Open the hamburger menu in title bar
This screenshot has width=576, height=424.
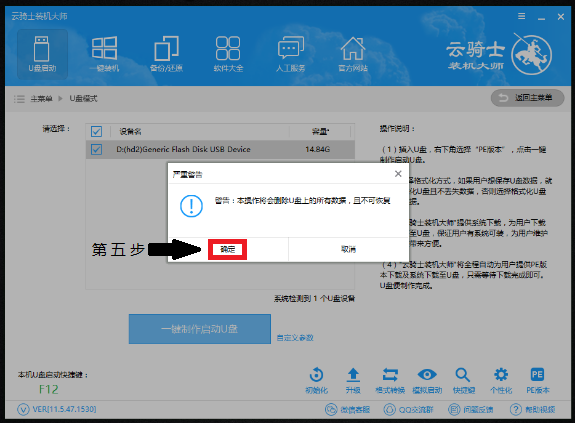521,16
